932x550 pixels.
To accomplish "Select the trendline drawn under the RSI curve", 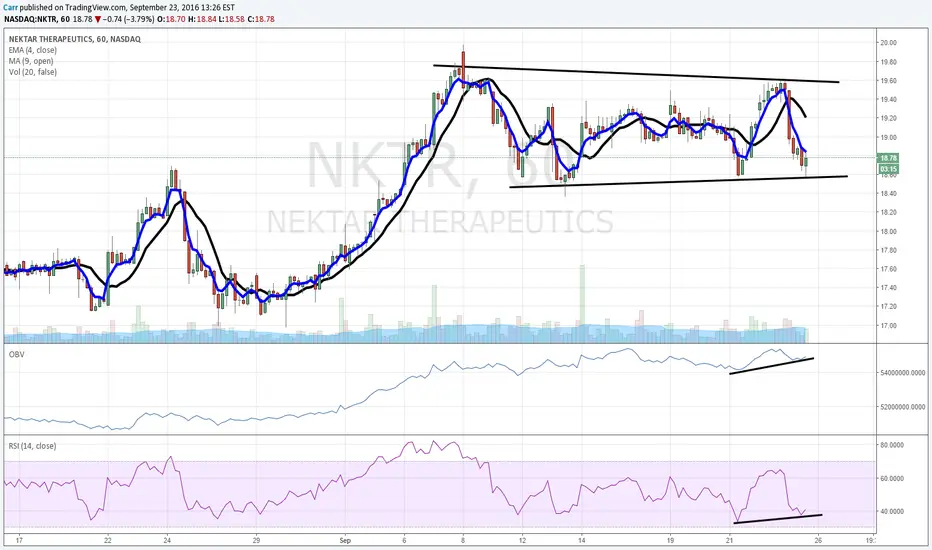I will (778, 518).
